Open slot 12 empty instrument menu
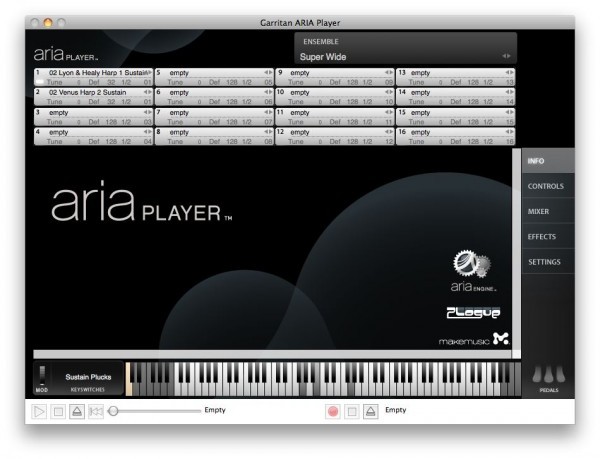This screenshot has height=459, width=600. [389, 132]
